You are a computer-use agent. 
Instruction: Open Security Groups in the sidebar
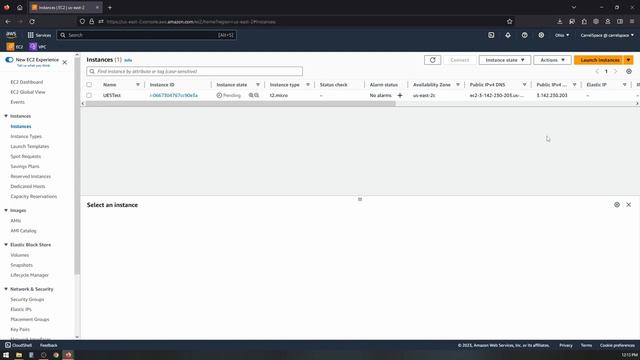27,299
